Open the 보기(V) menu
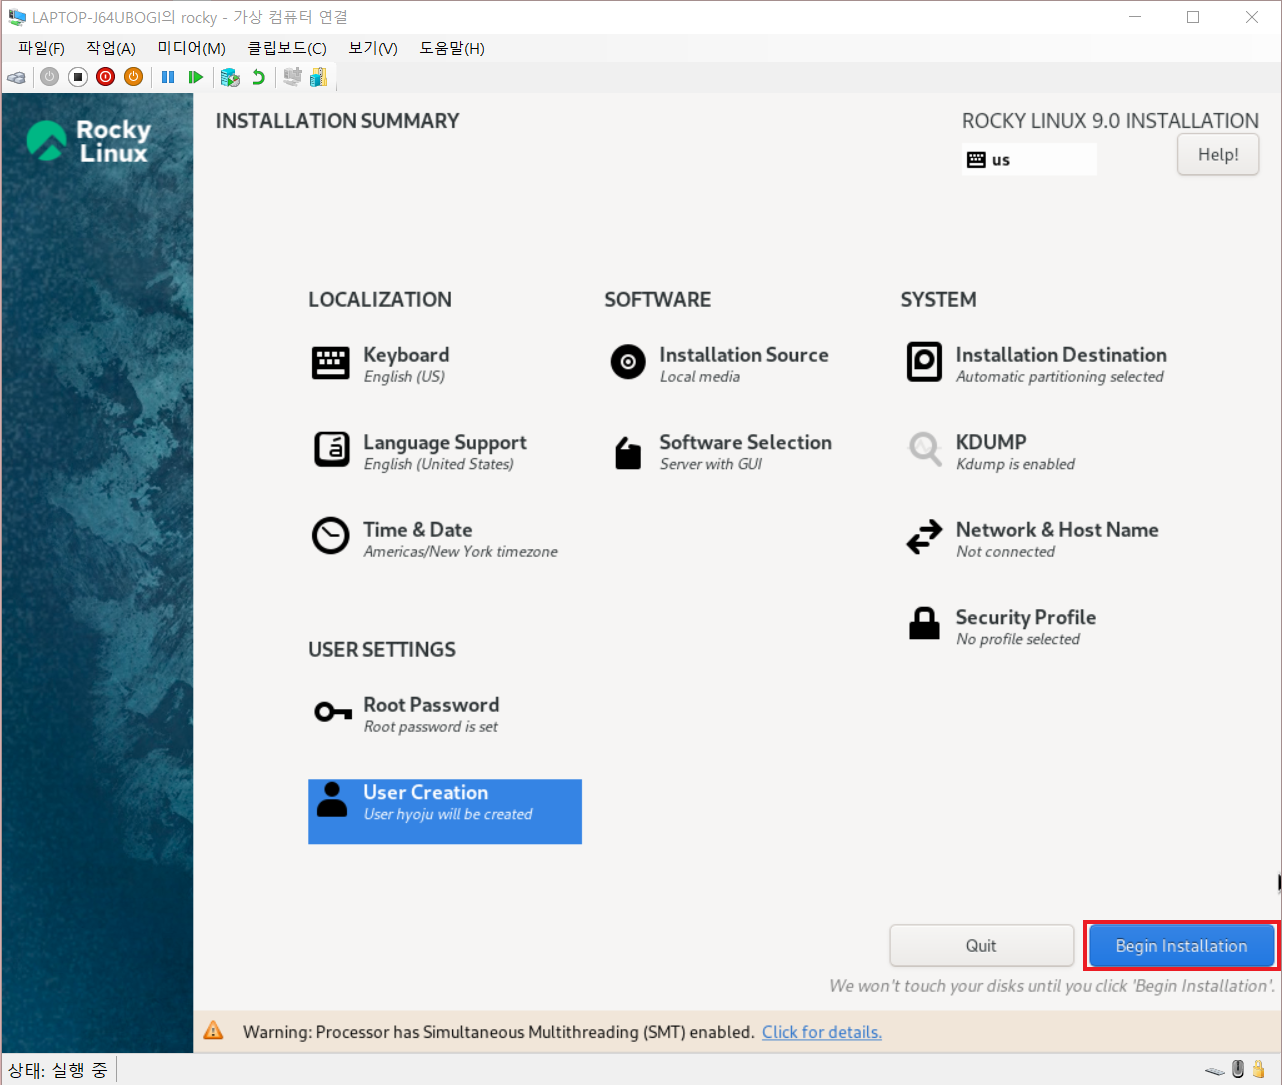Image resolution: width=1282 pixels, height=1085 pixels. point(373,48)
